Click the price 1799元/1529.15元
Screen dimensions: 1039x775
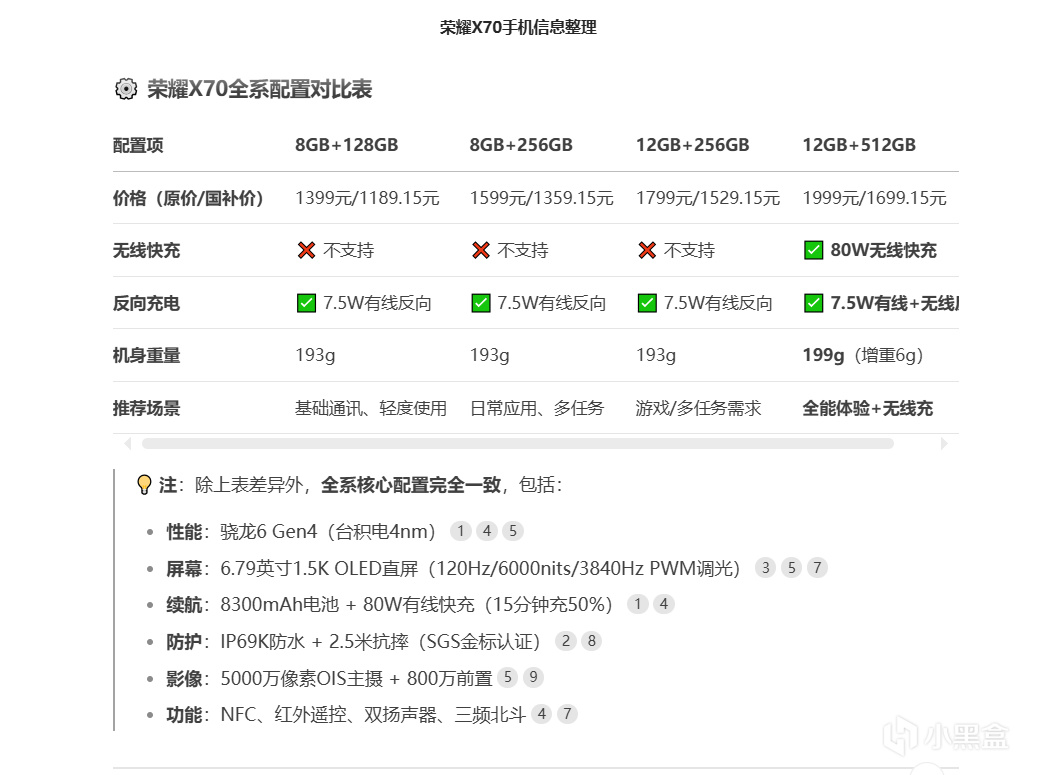click(708, 198)
